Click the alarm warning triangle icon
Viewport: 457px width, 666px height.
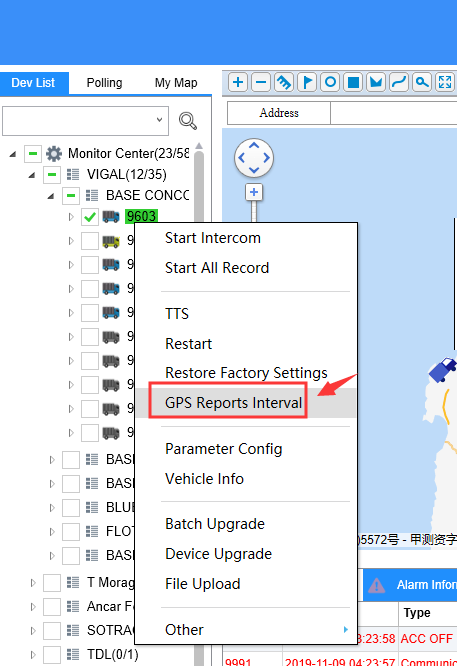pyautogui.click(x=376, y=585)
